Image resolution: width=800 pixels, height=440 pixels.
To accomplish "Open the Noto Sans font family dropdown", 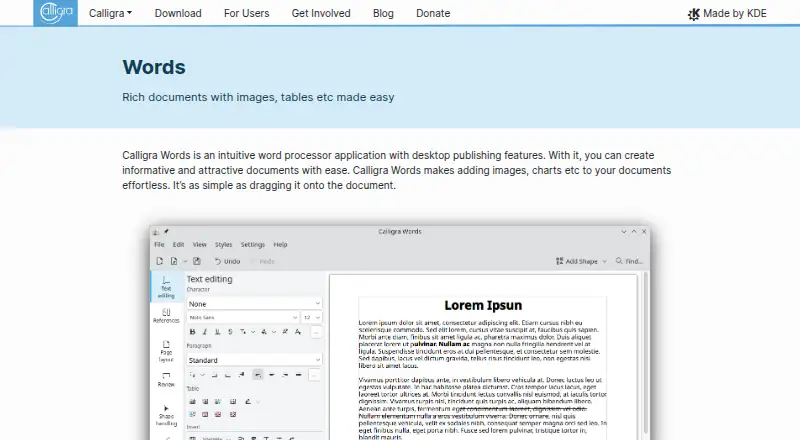I will point(243,317).
